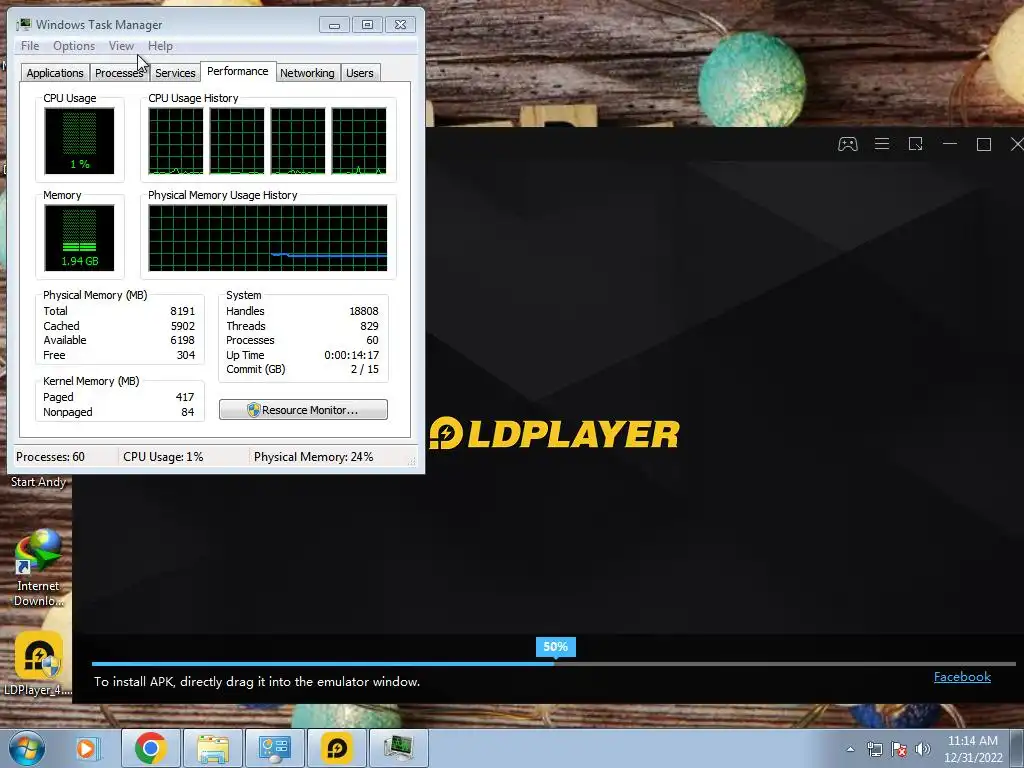Open Windows Explorer from the taskbar
The image size is (1024, 768).
[x=213, y=748]
